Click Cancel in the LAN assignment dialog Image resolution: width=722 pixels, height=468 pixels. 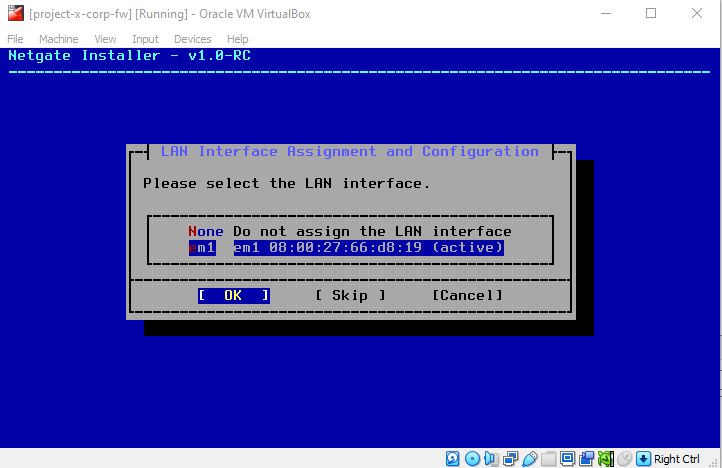pyautogui.click(x=467, y=295)
